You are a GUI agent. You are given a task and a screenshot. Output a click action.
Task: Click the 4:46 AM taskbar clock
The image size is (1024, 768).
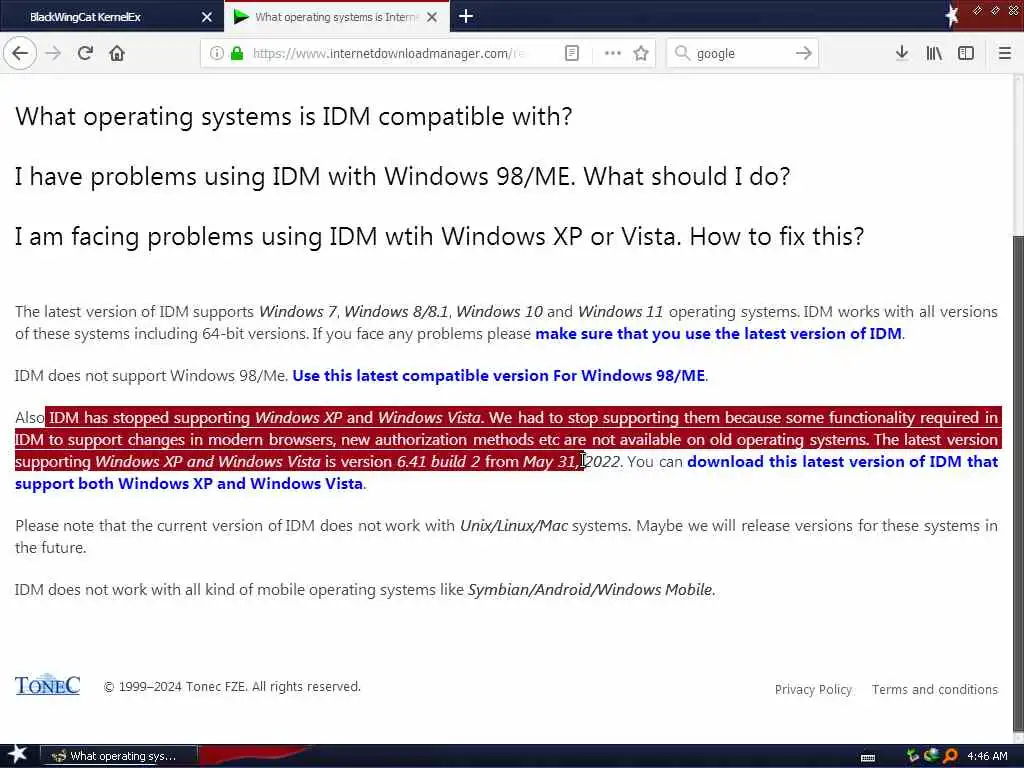coord(987,756)
